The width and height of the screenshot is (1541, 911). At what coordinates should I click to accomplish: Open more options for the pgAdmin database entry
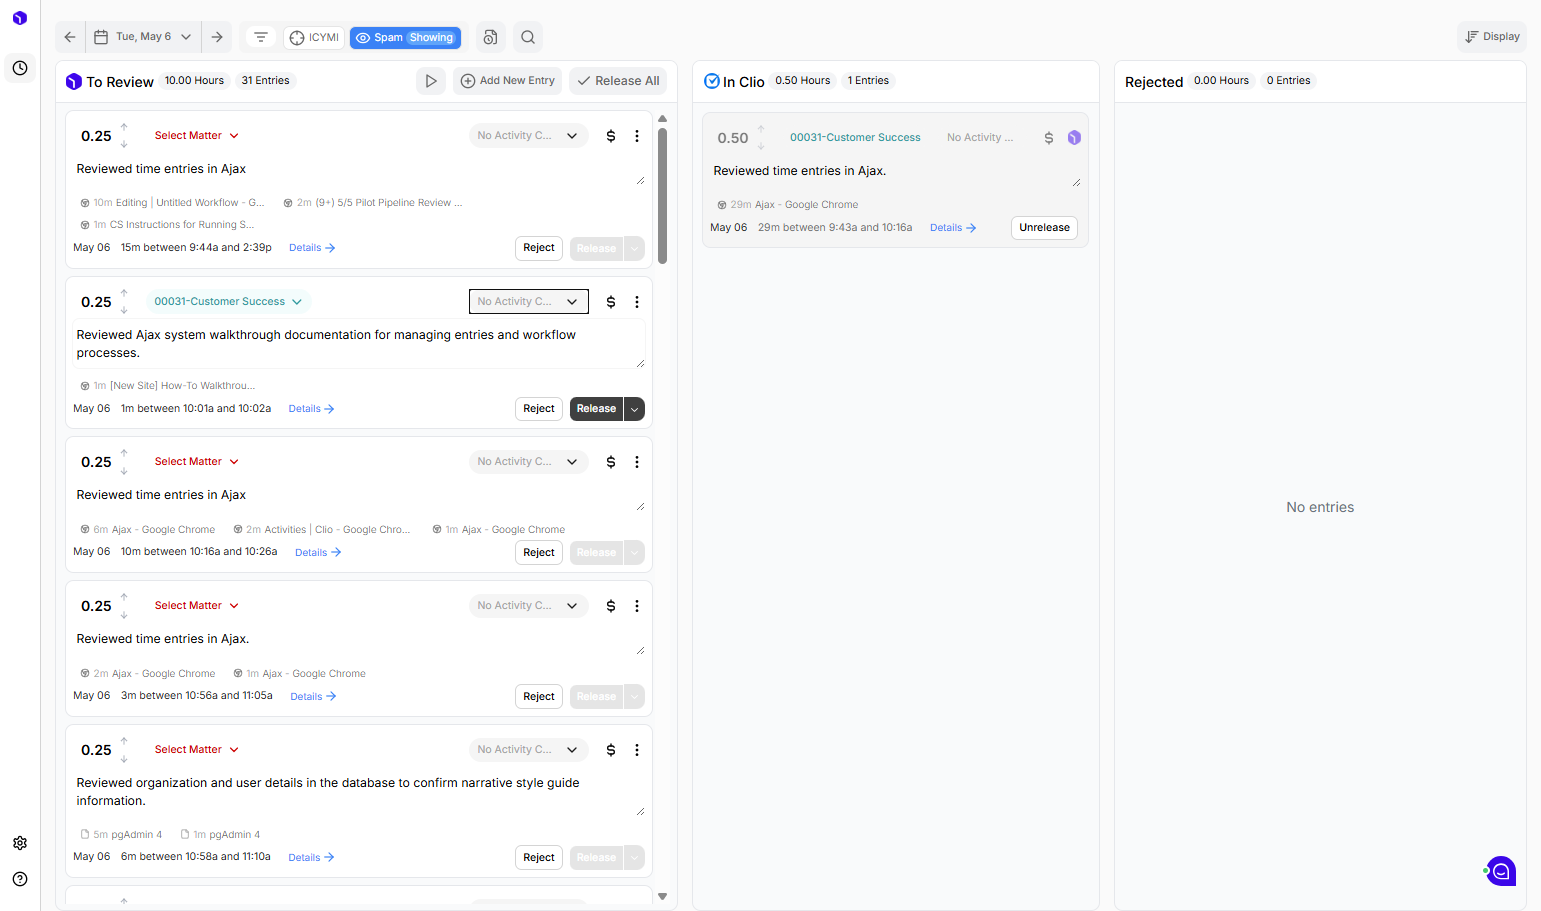click(x=637, y=750)
